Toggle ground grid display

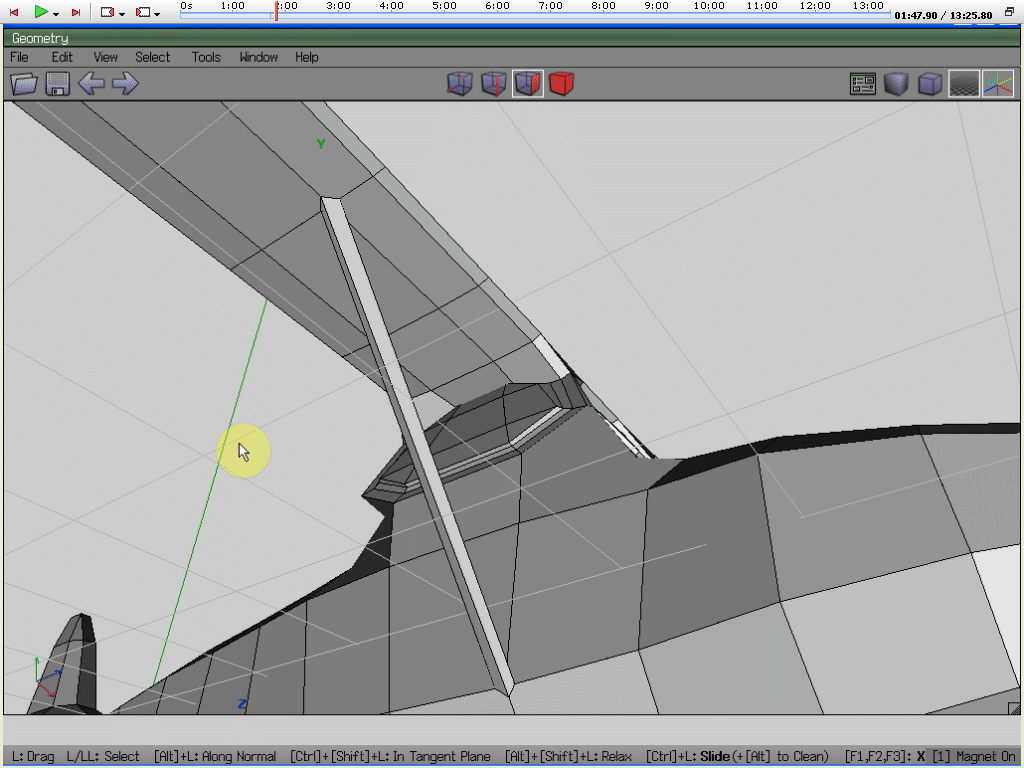point(964,84)
